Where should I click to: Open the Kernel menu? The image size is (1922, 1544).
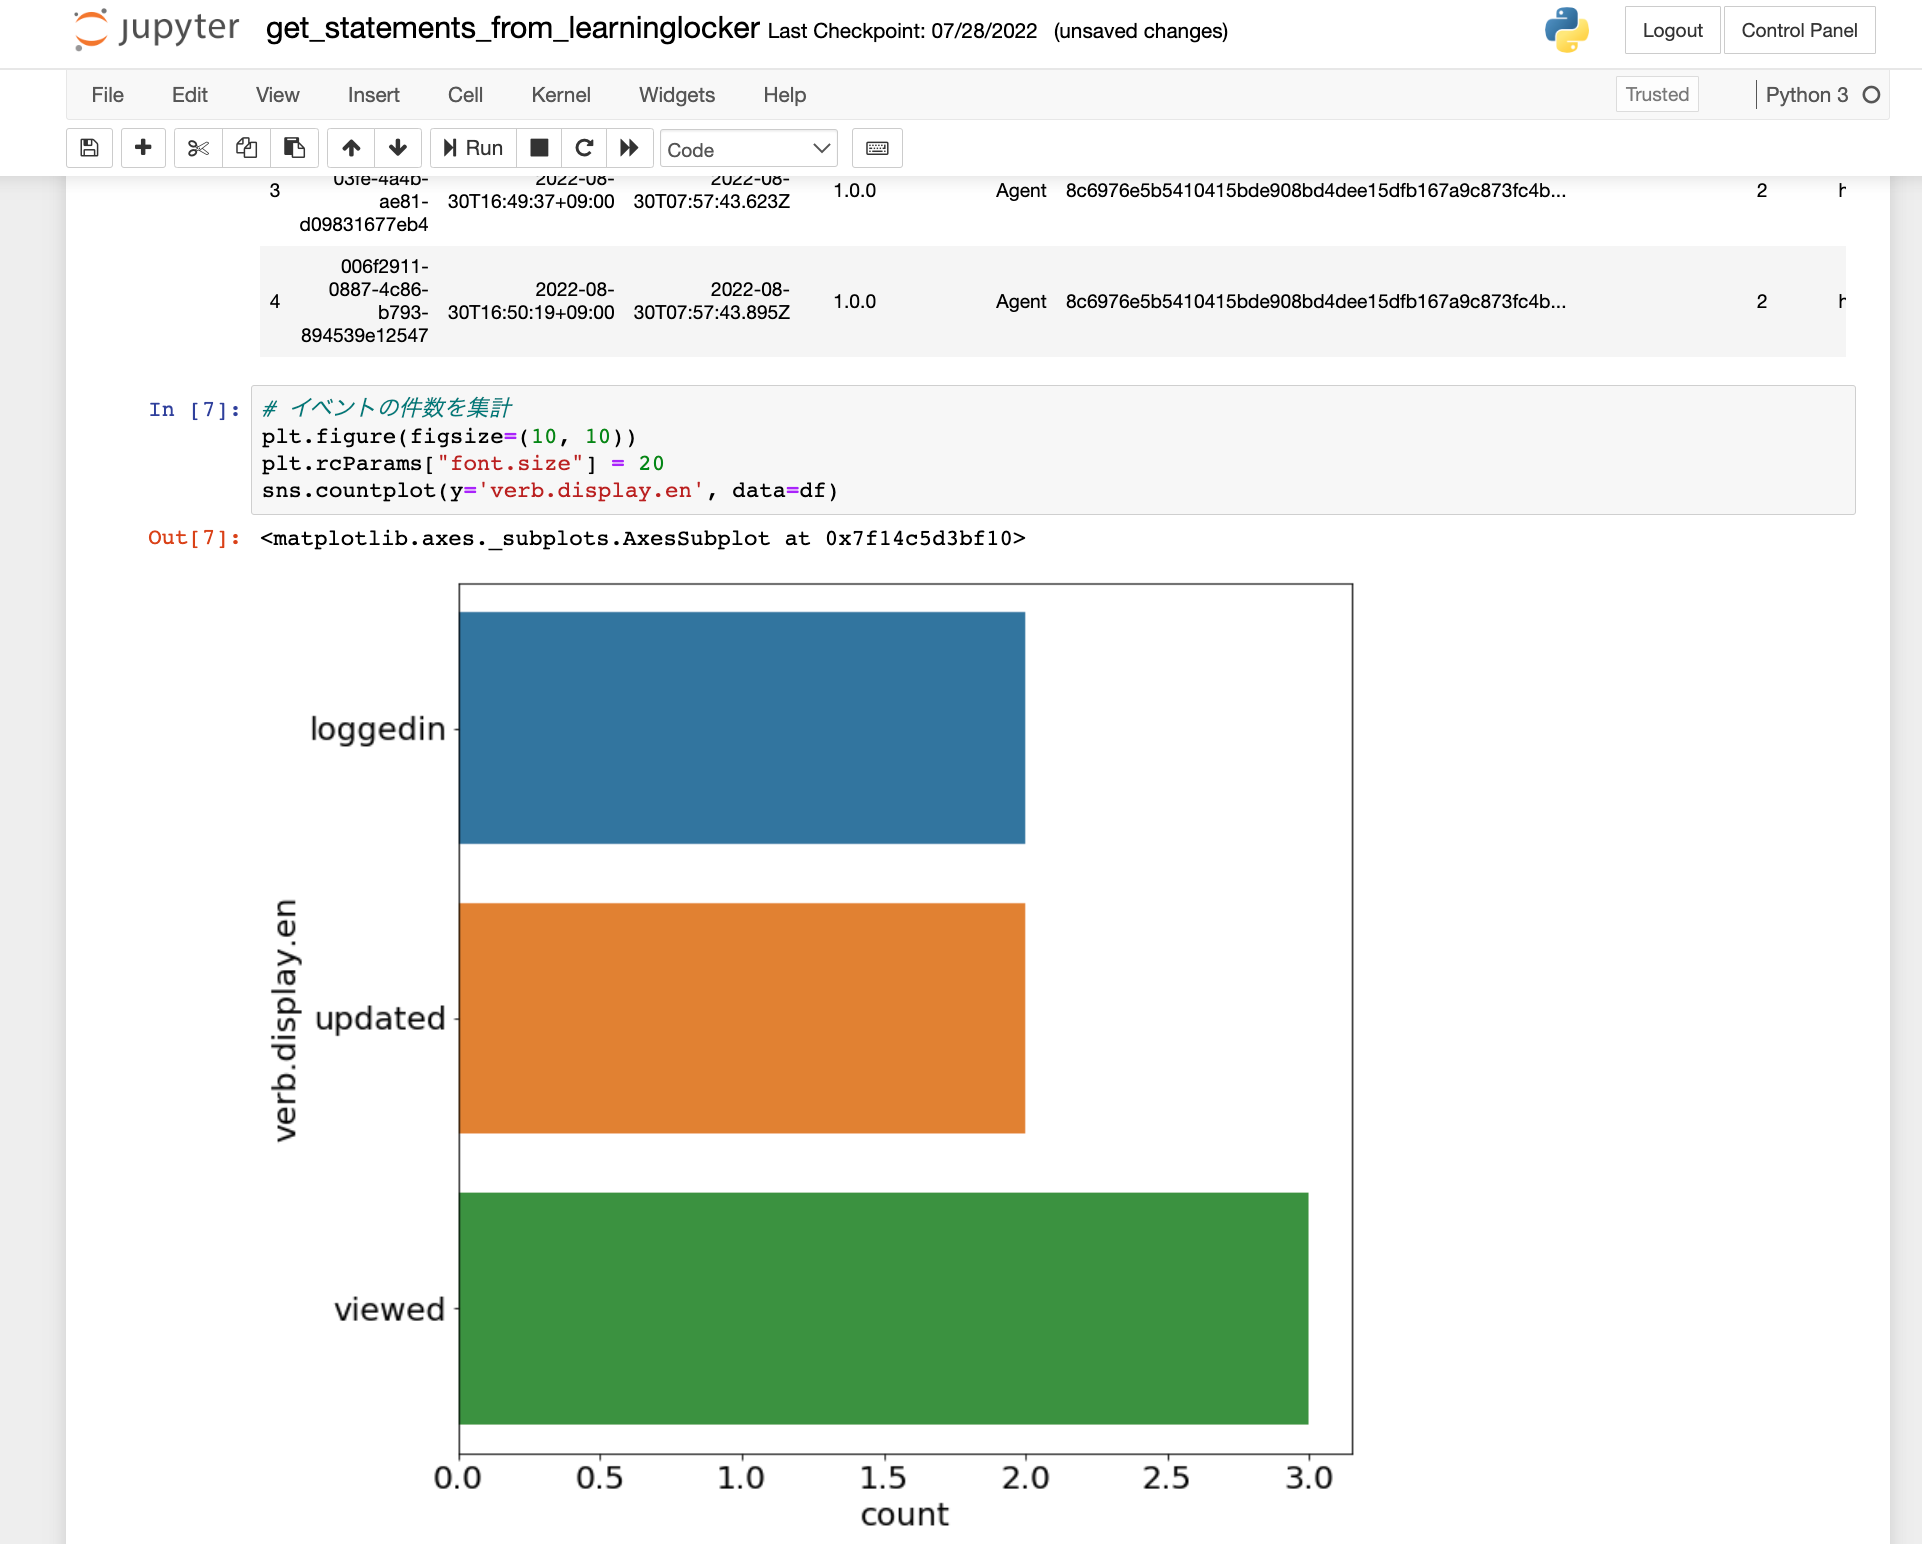point(560,95)
